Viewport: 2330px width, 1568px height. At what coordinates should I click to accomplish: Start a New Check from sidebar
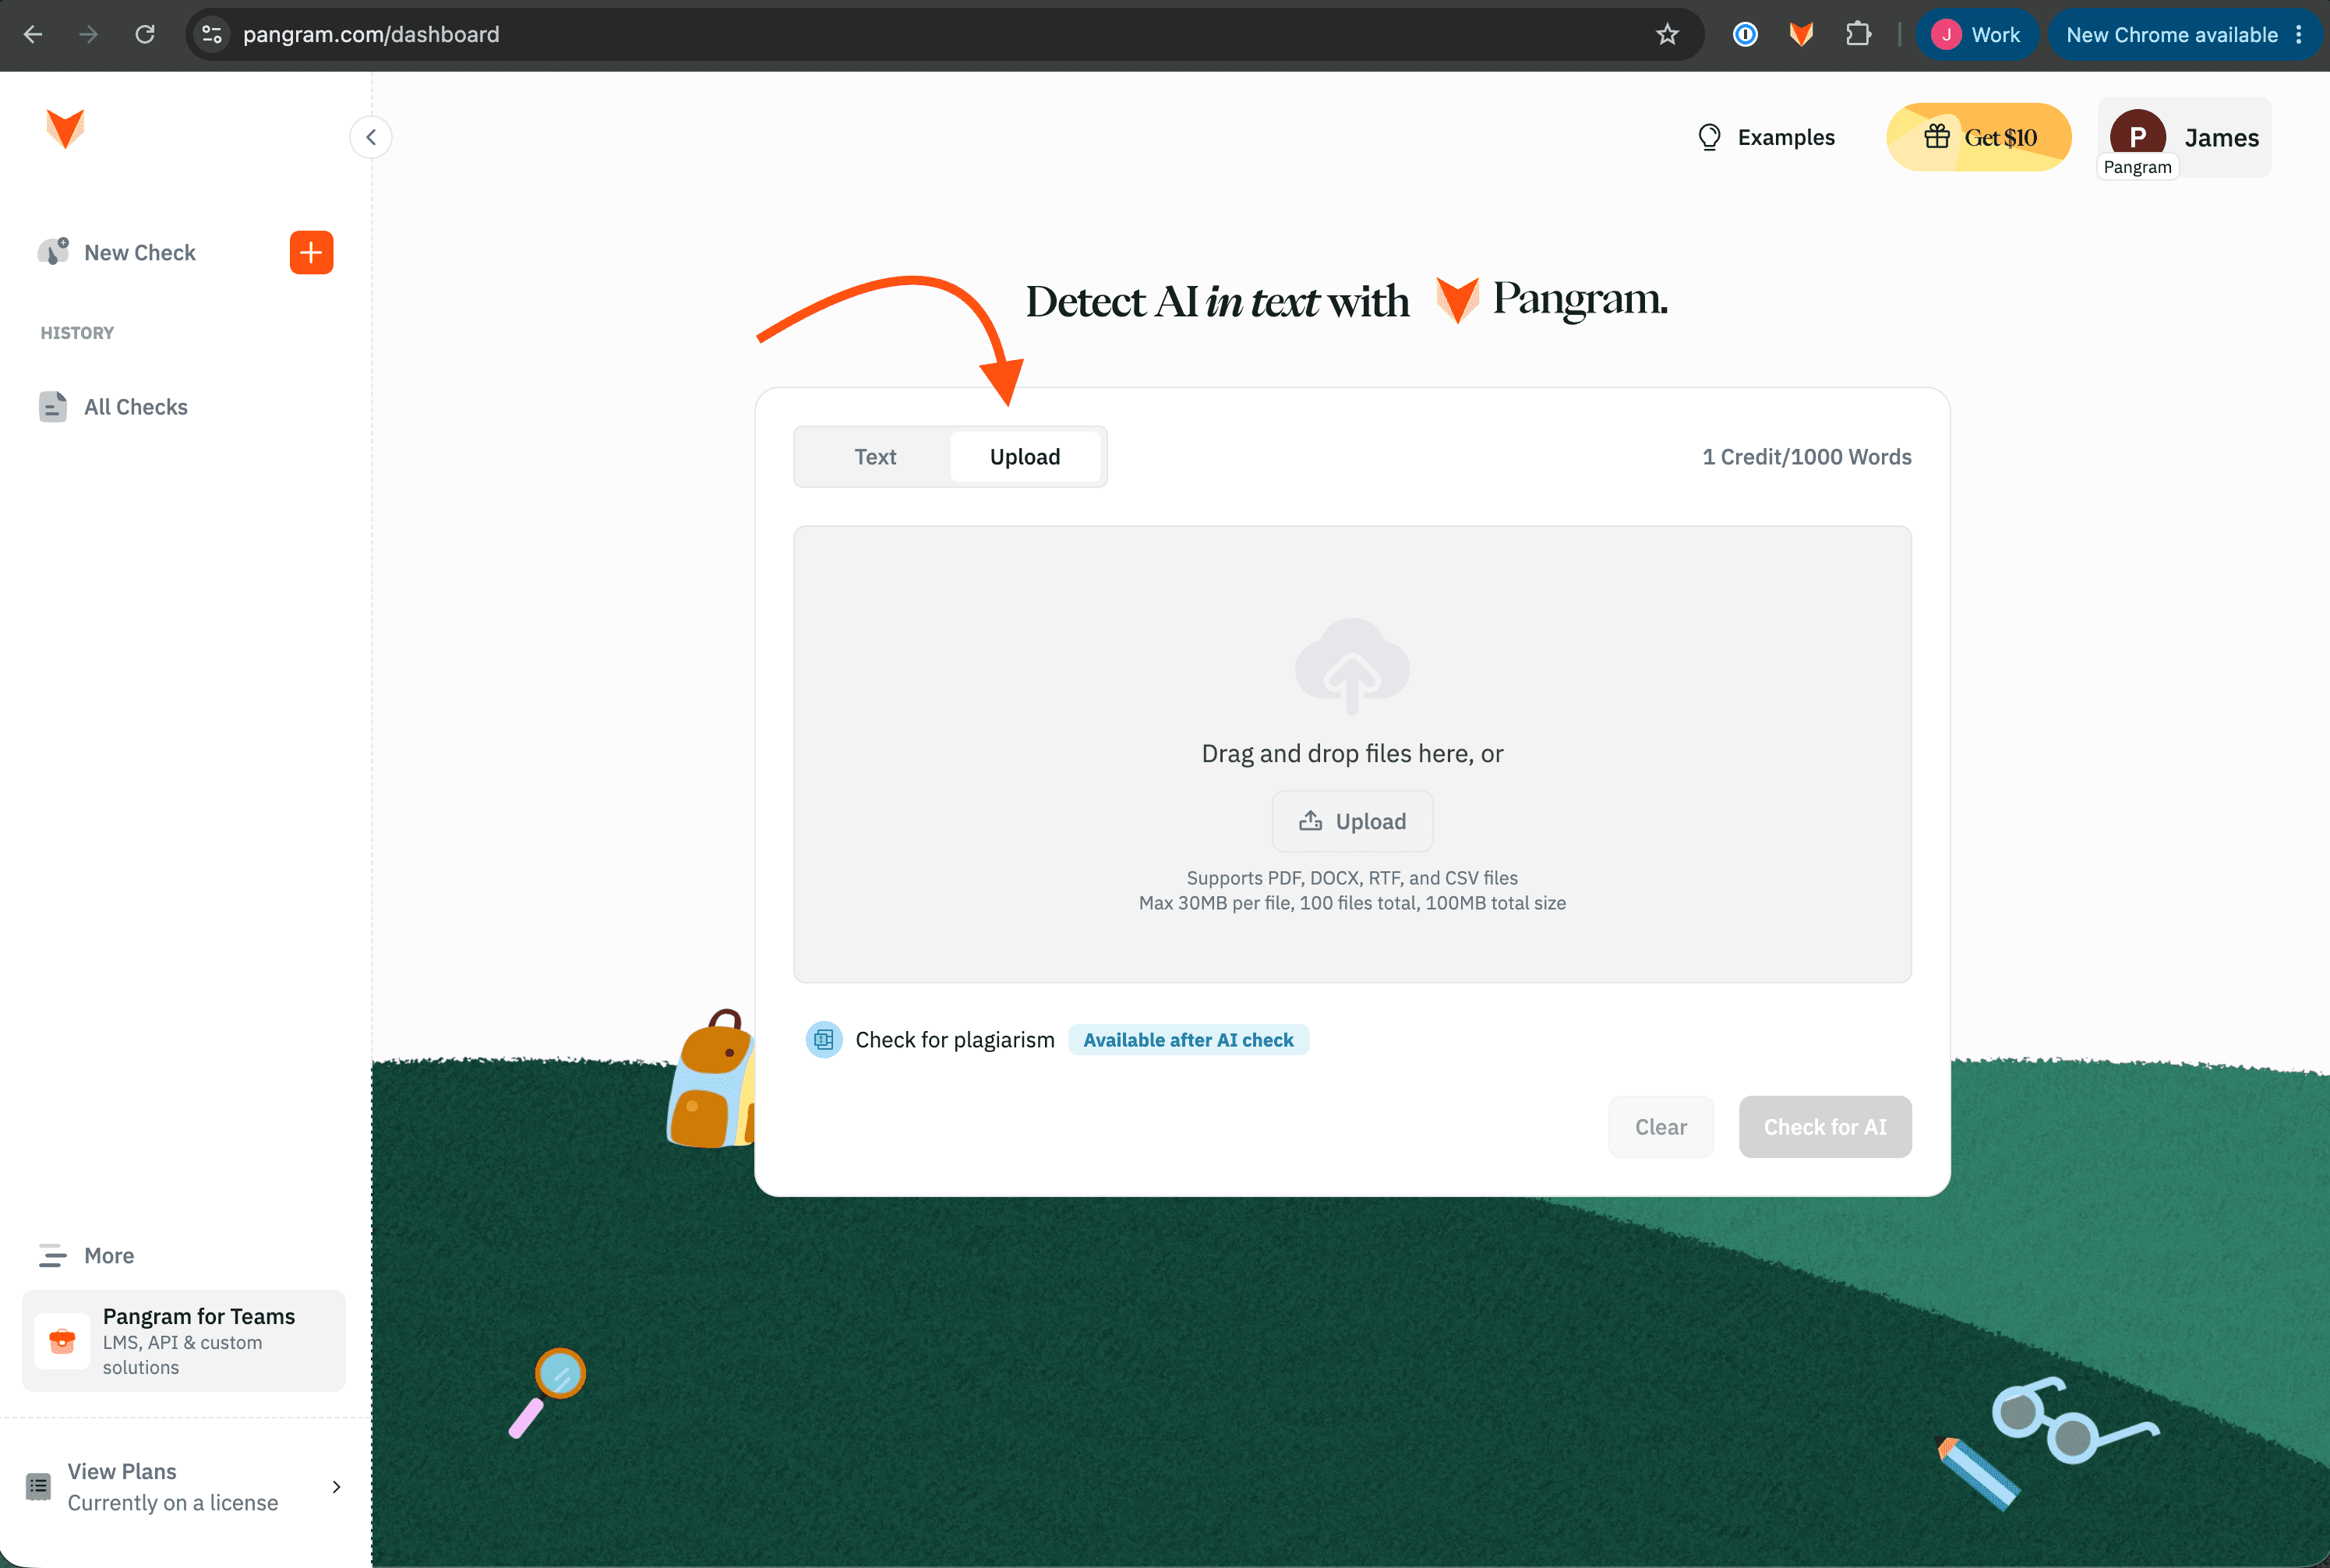[x=140, y=253]
